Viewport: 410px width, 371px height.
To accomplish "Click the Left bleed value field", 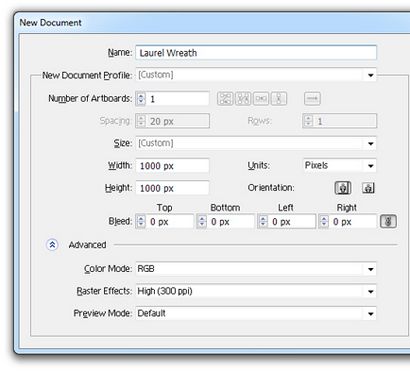I will [292, 222].
